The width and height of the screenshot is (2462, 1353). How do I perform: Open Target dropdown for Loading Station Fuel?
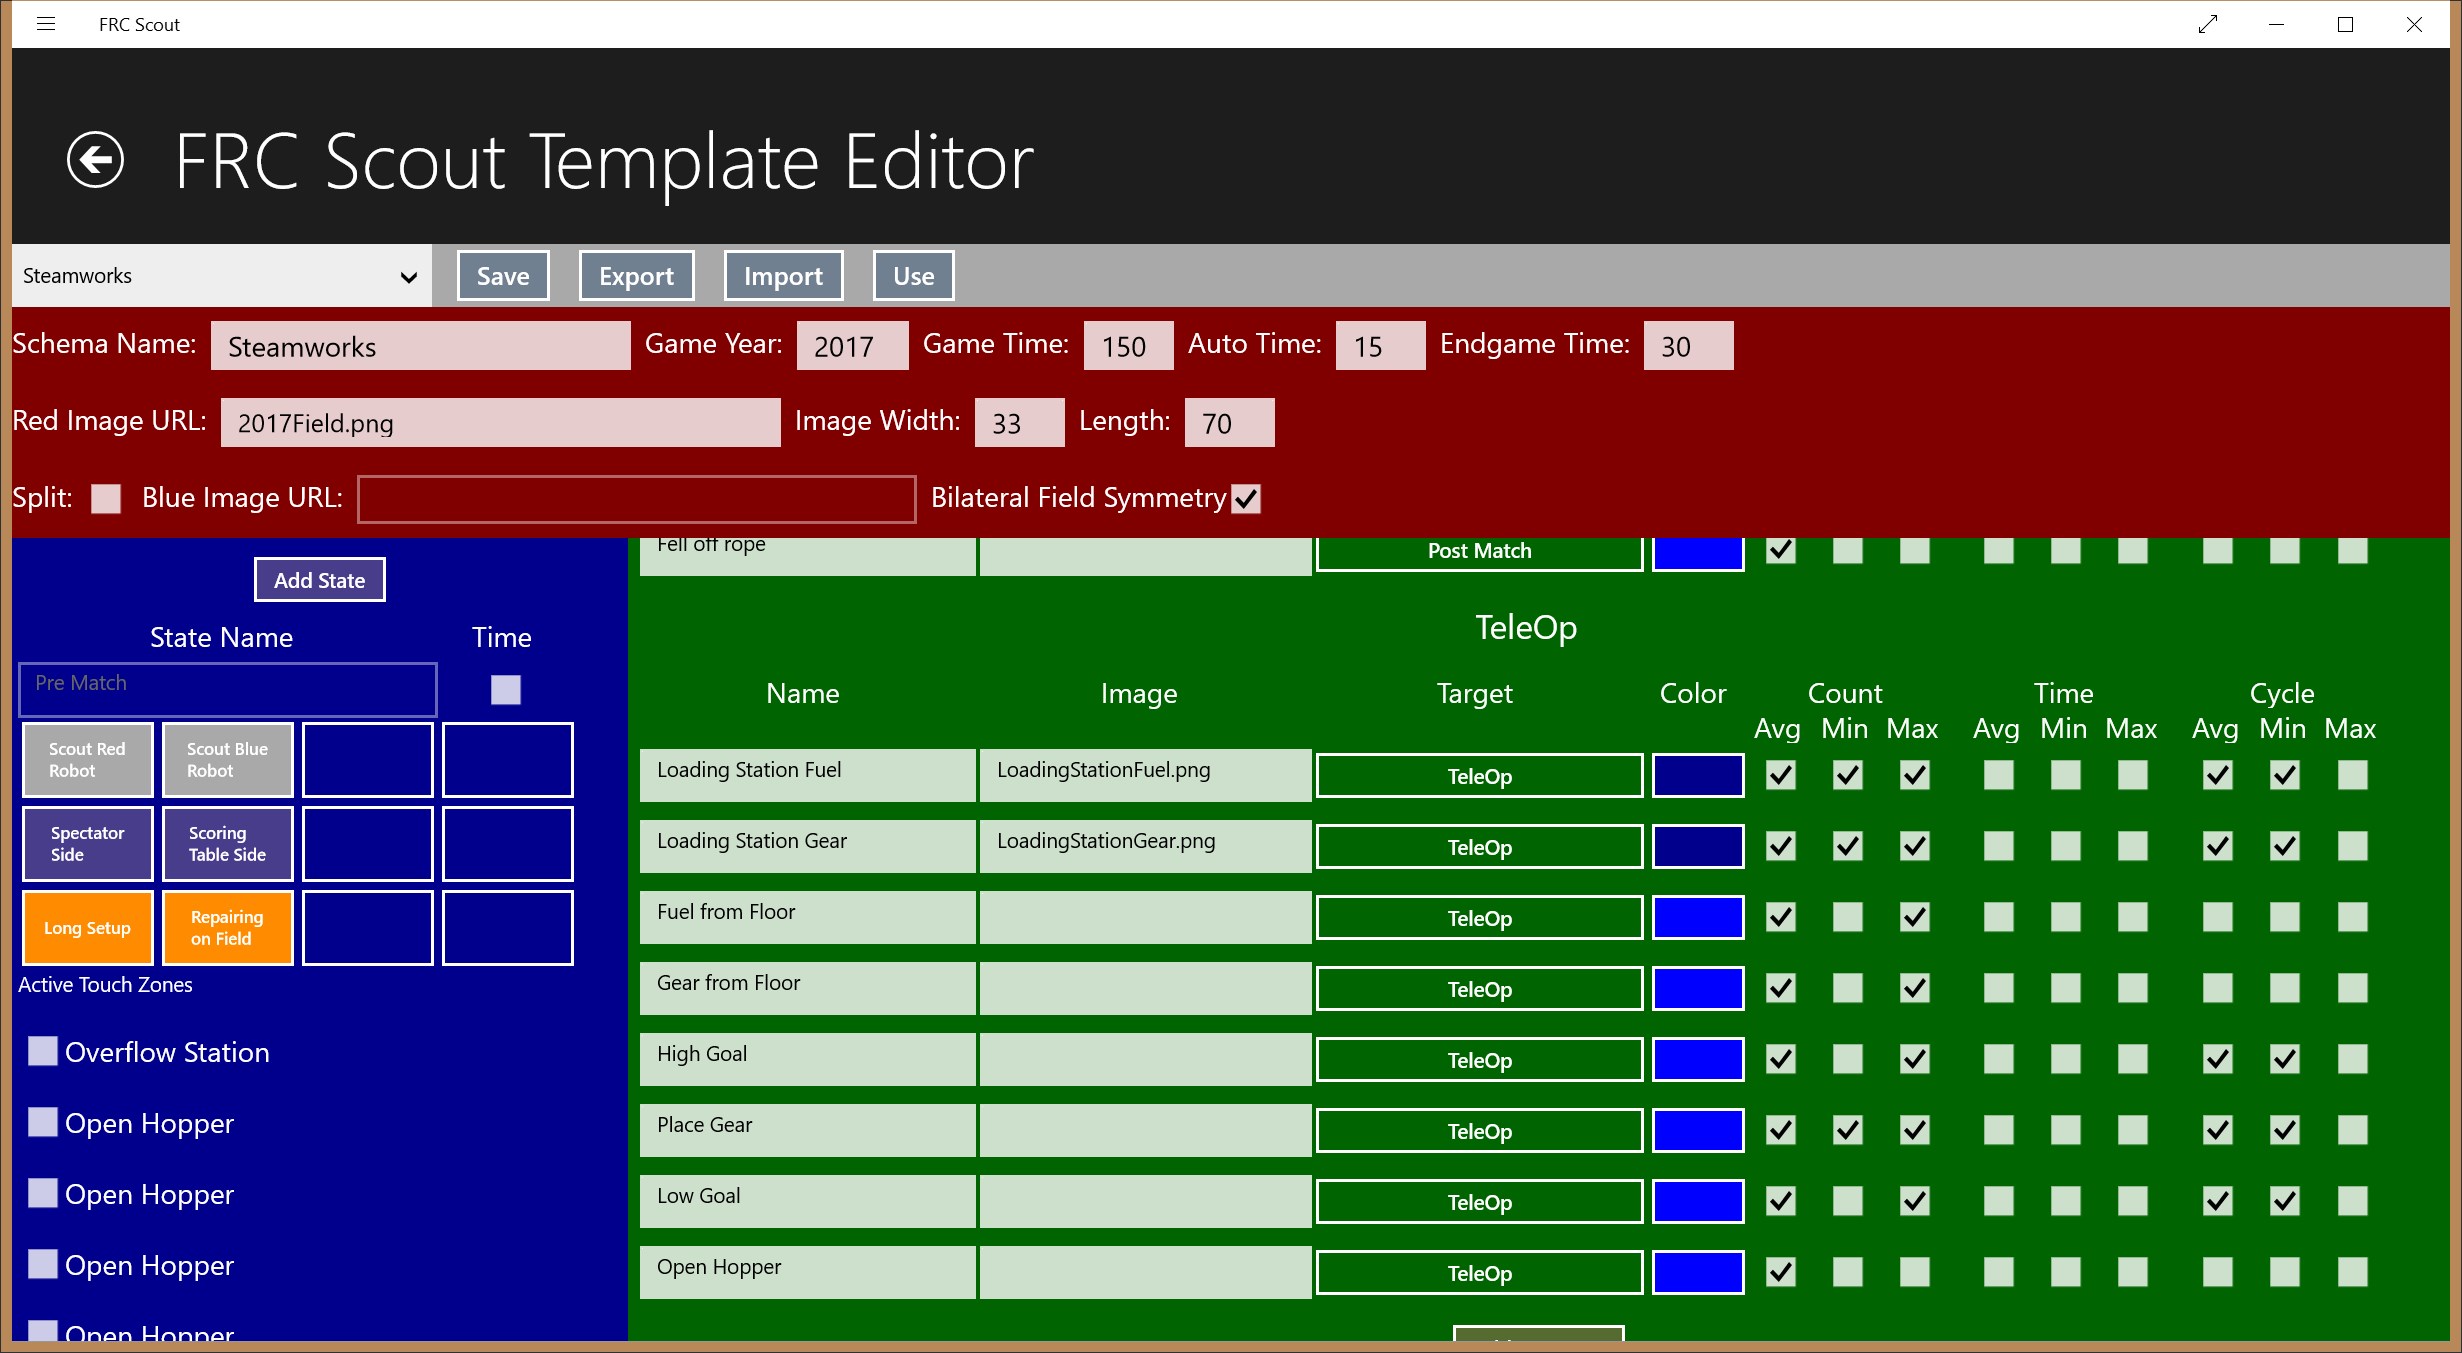[x=1479, y=776]
